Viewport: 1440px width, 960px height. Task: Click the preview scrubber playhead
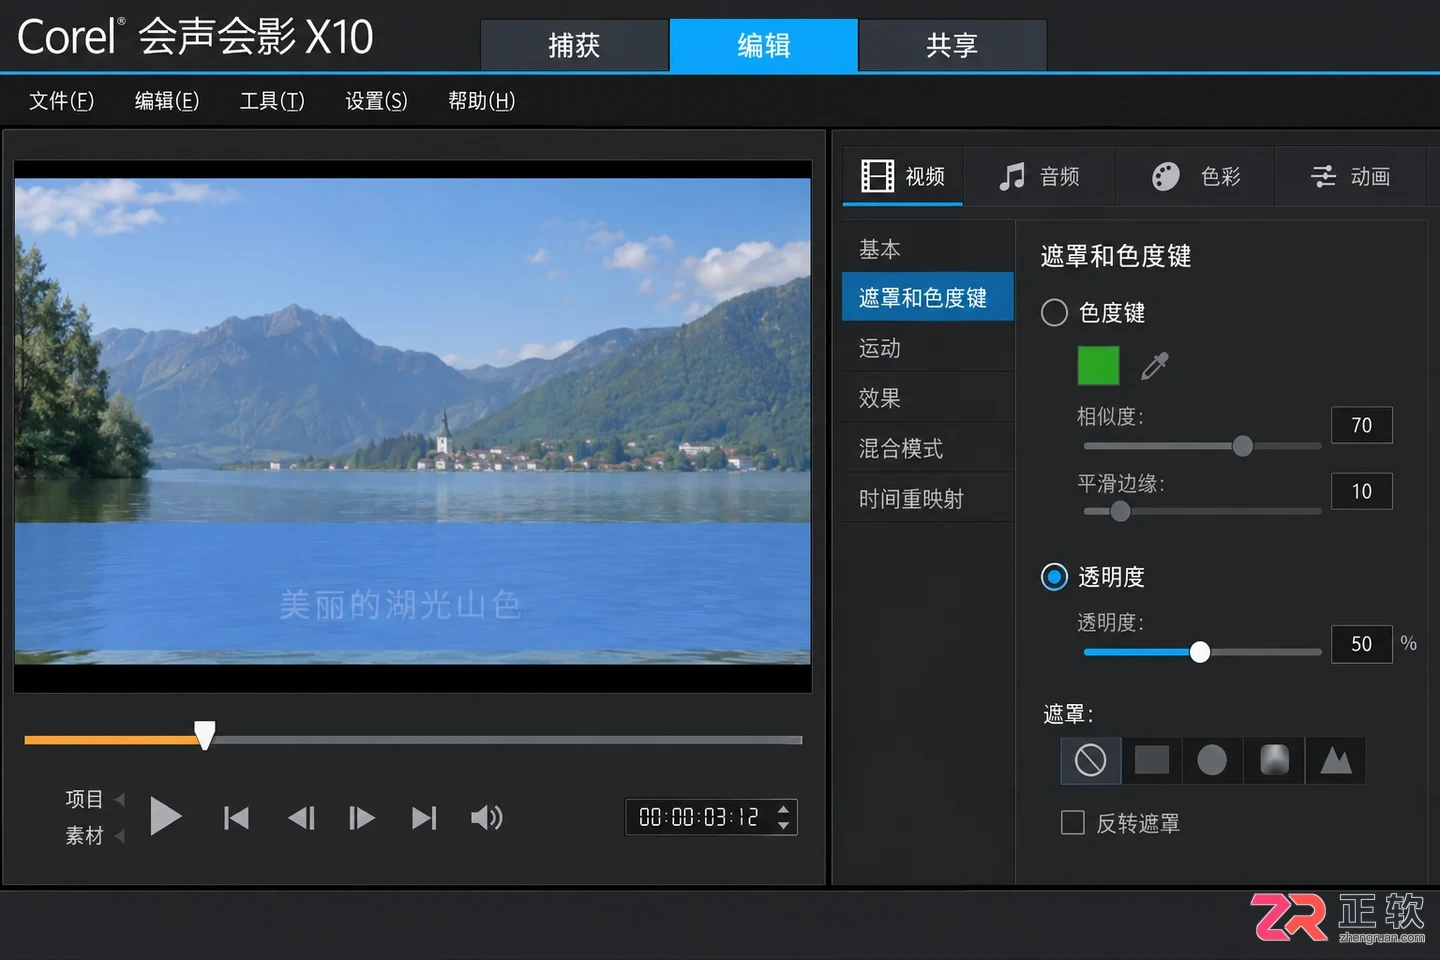tap(205, 735)
